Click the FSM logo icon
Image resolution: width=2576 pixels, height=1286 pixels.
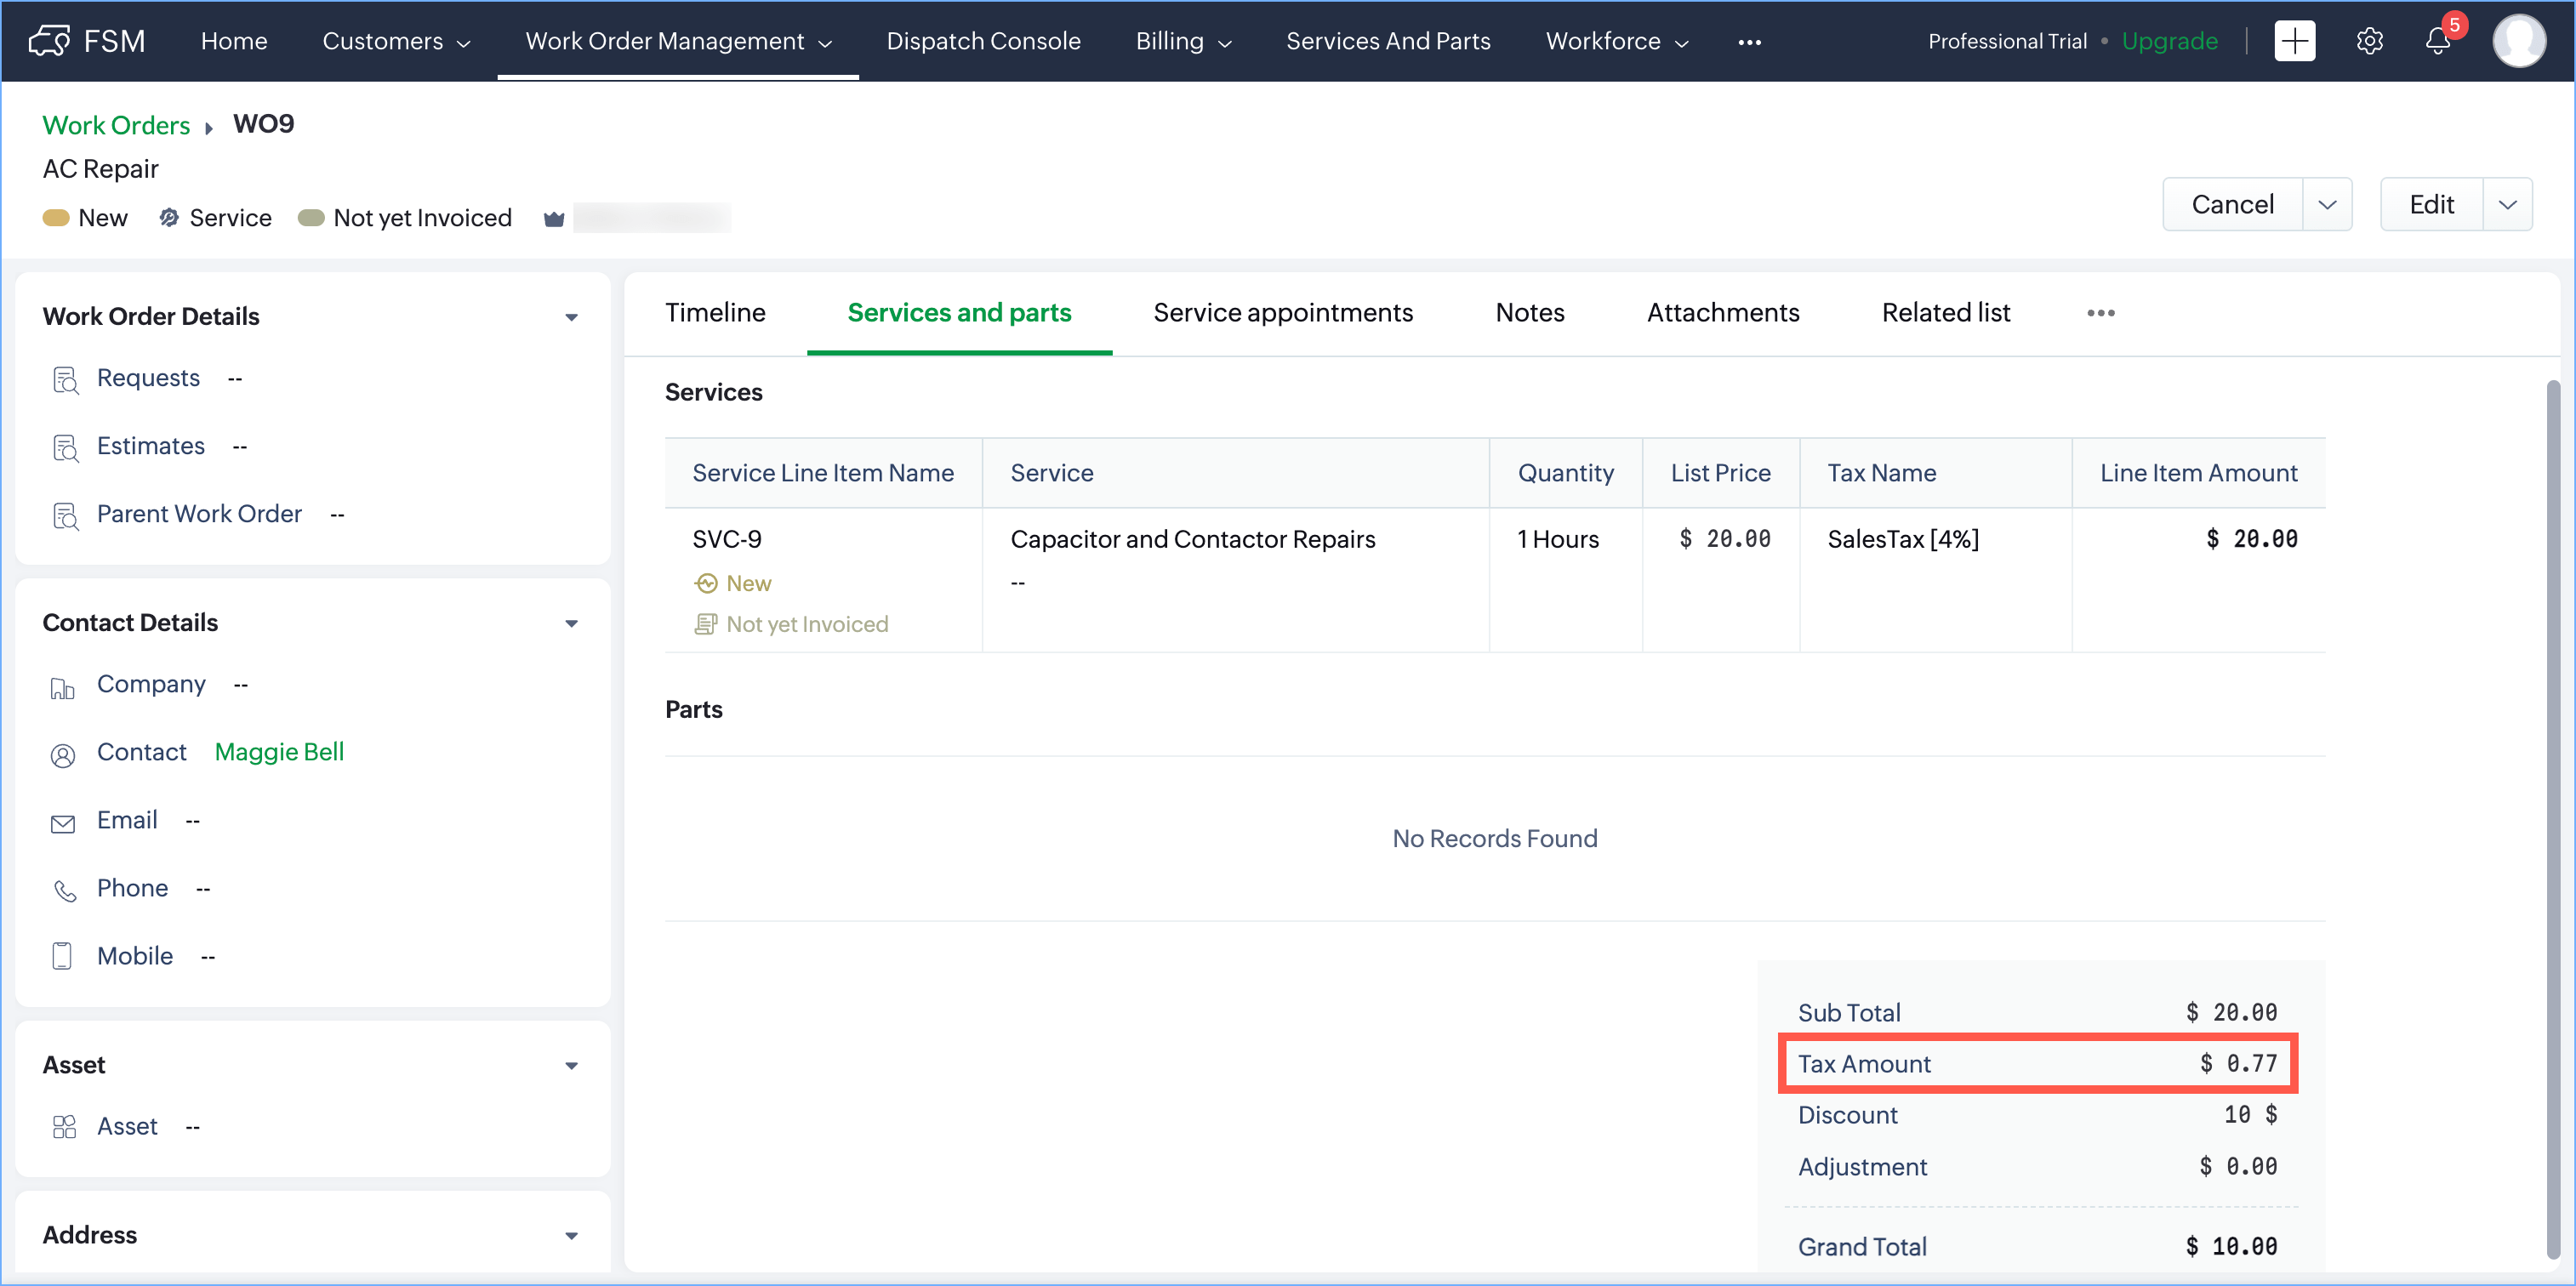(x=49, y=41)
